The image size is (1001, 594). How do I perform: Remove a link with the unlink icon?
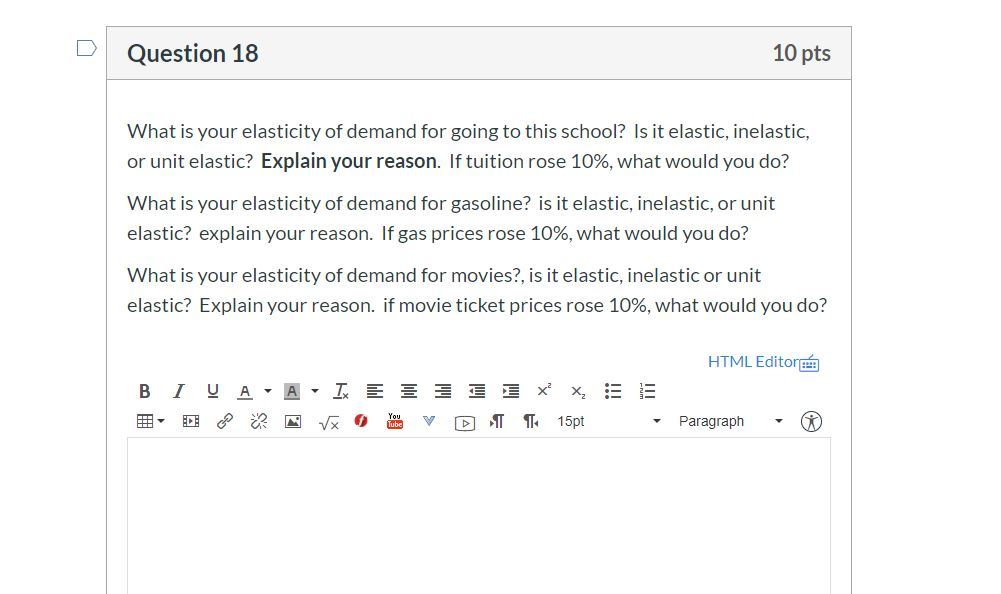[x=257, y=421]
